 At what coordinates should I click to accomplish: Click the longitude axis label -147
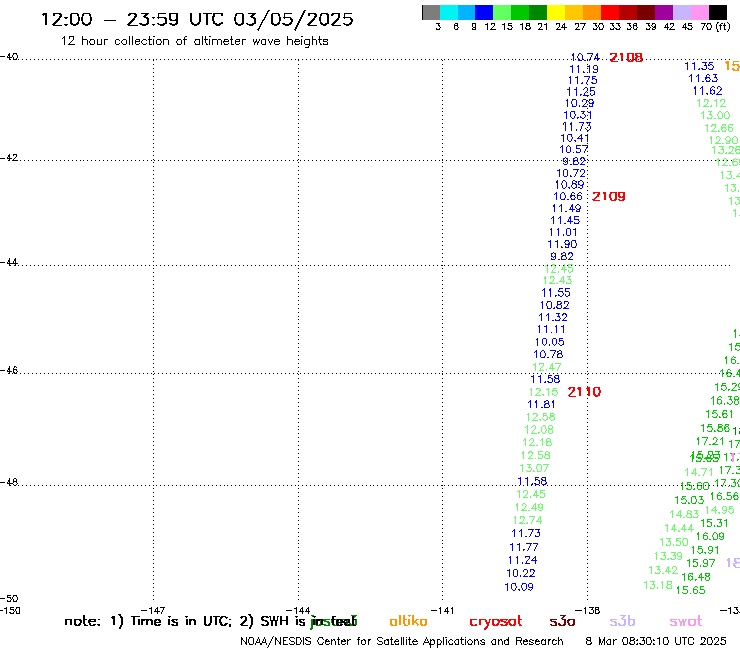point(153,611)
